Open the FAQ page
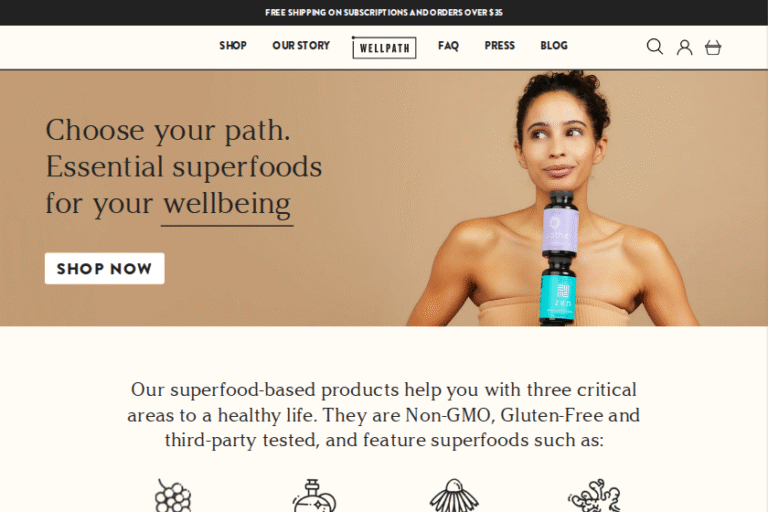This screenshot has height=512, width=768. 448,46
